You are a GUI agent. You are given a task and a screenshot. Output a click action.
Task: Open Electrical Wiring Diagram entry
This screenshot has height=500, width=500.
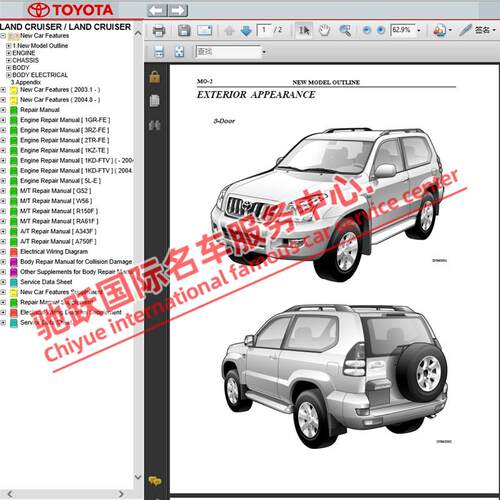[54, 251]
